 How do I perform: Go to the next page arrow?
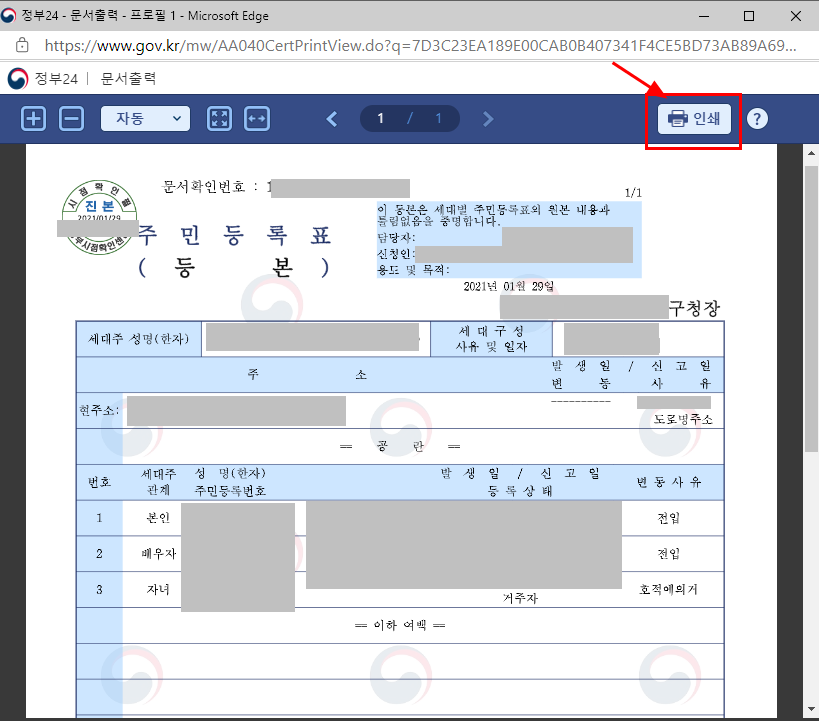[x=488, y=119]
